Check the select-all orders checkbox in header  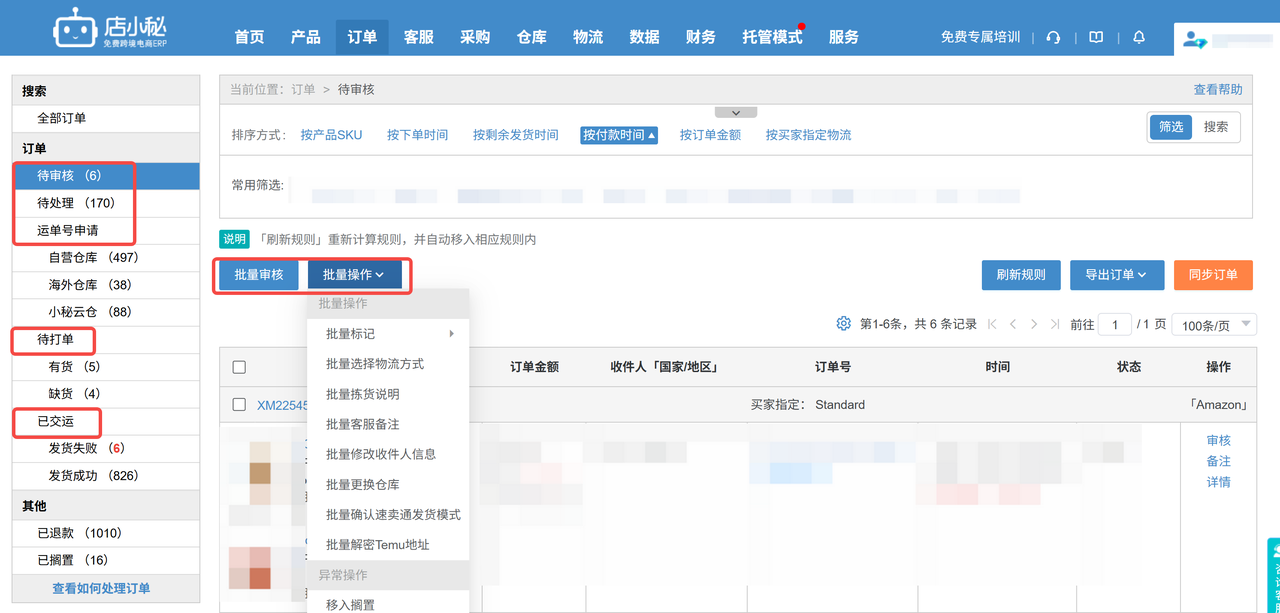[x=239, y=367]
